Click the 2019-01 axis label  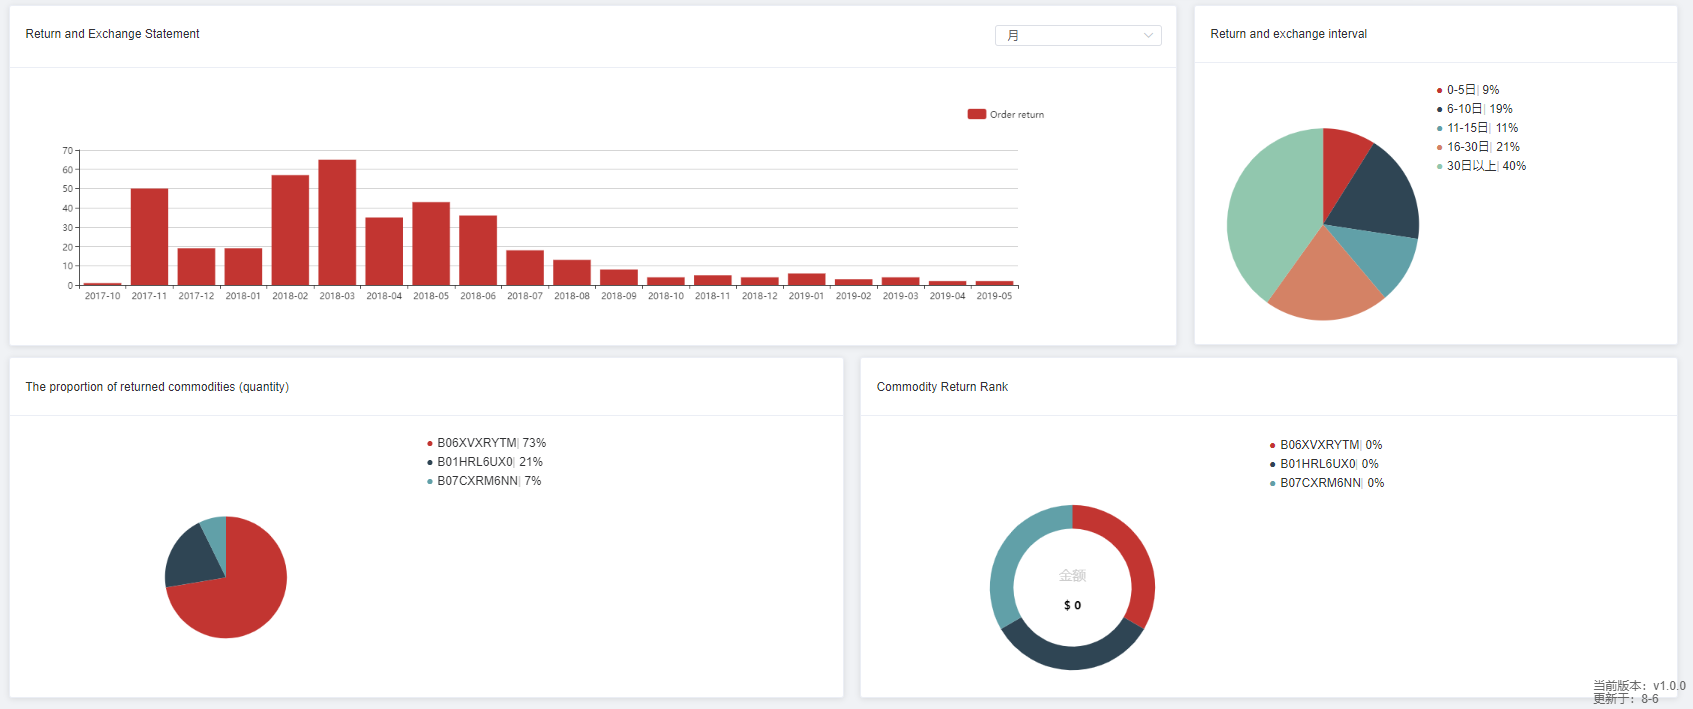click(x=806, y=296)
